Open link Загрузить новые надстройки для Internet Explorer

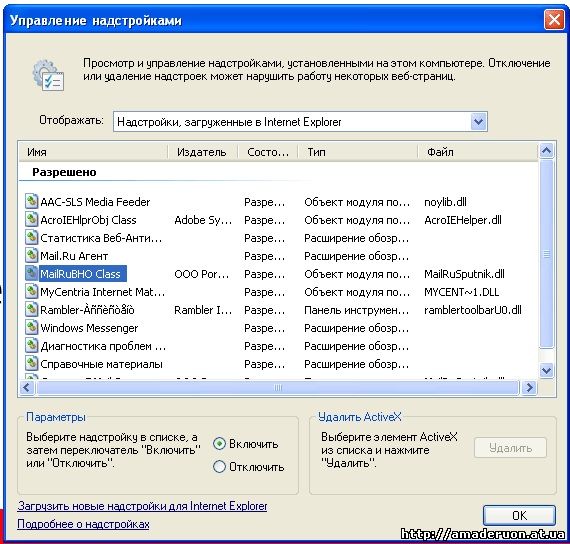point(142,506)
